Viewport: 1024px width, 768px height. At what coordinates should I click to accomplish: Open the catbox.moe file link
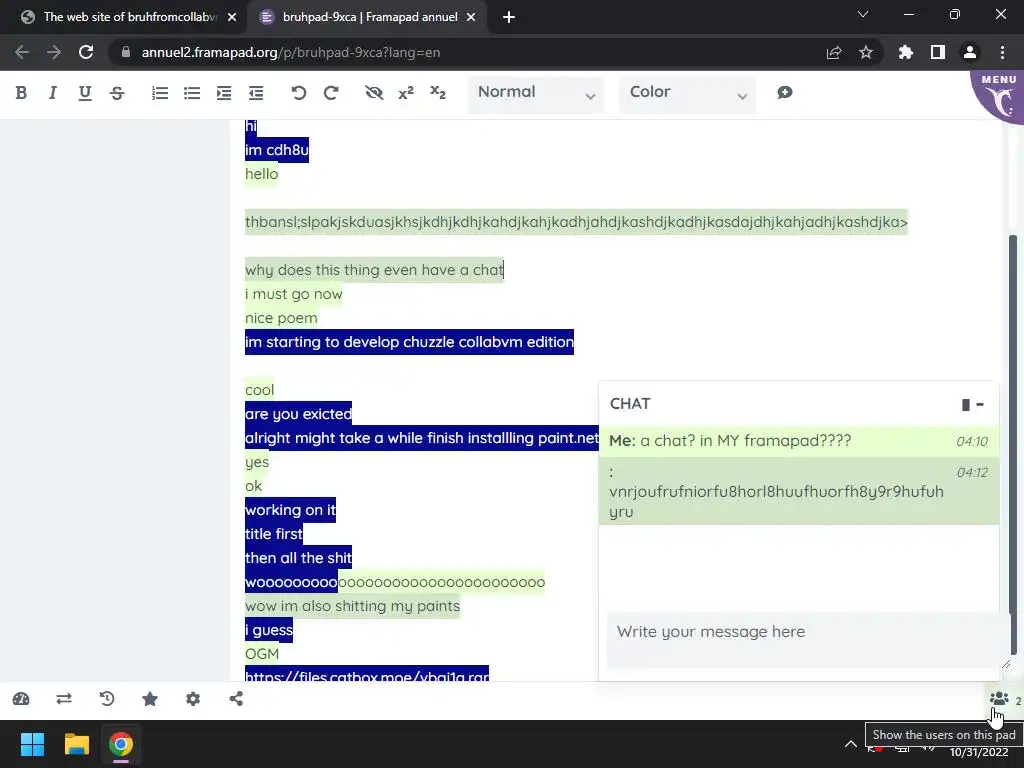[367, 675]
